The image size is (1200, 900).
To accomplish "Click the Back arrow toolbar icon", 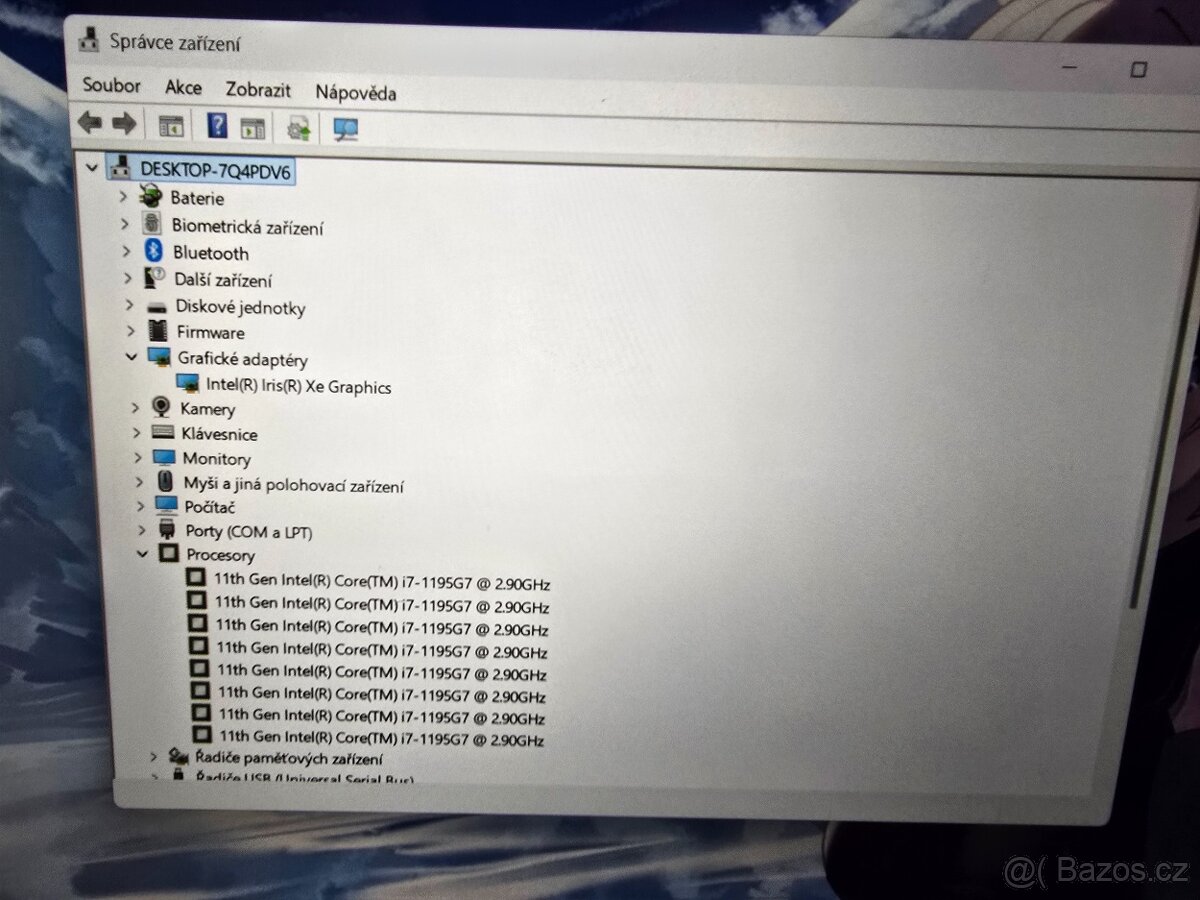I will (x=90, y=124).
